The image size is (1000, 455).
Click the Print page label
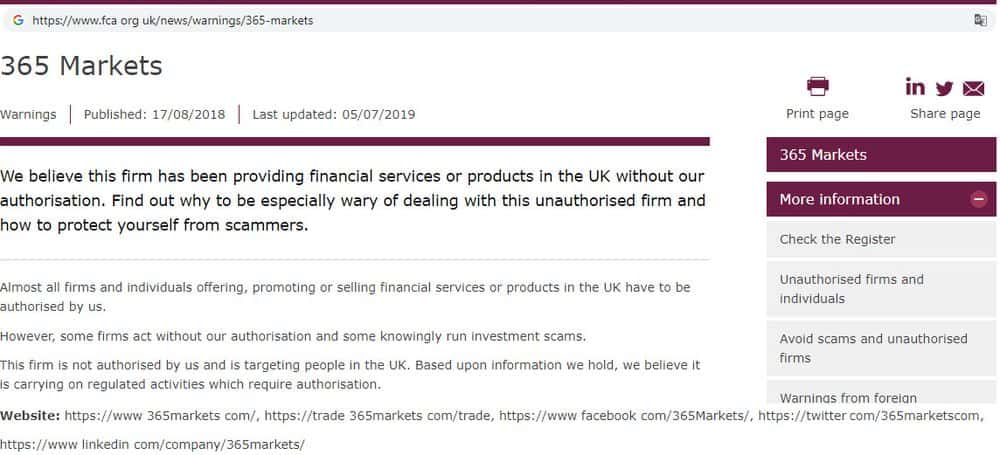click(817, 114)
